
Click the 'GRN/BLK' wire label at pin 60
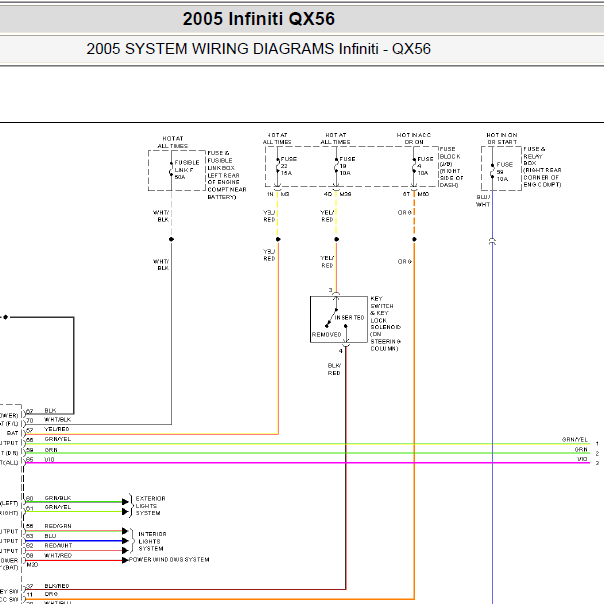(58, 498)
